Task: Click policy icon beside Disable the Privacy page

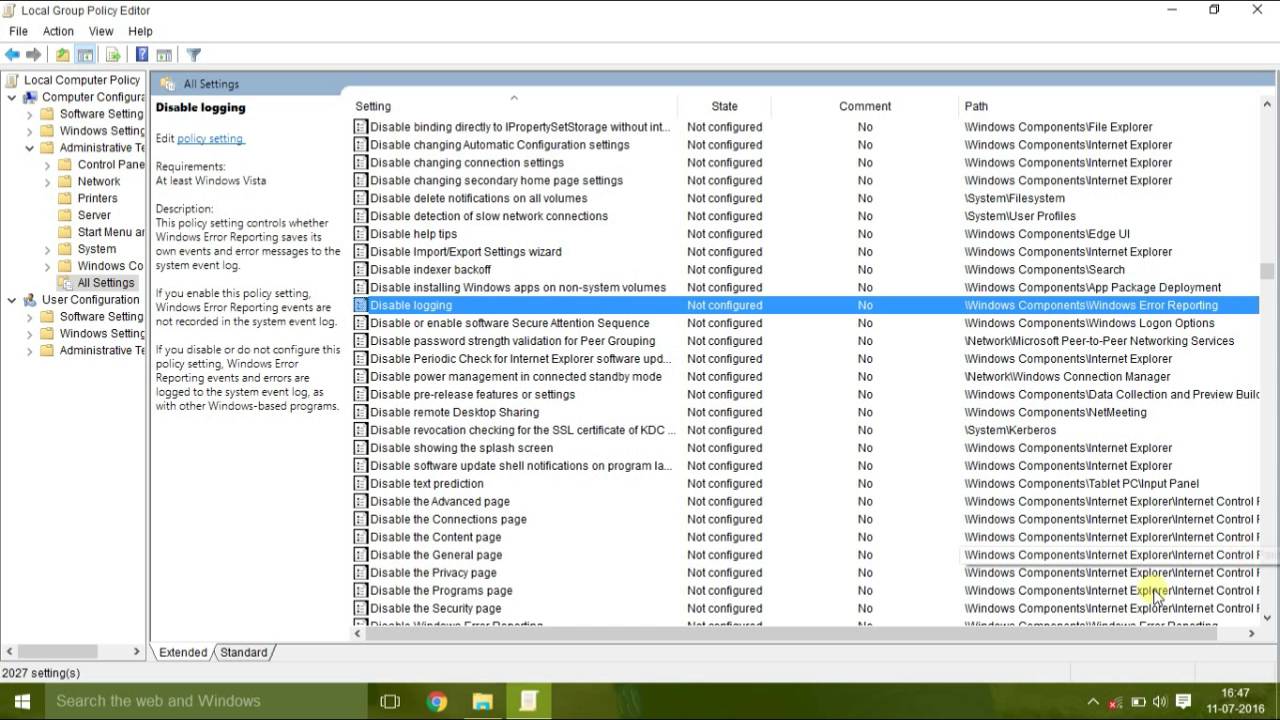Action: click(361, 573)
